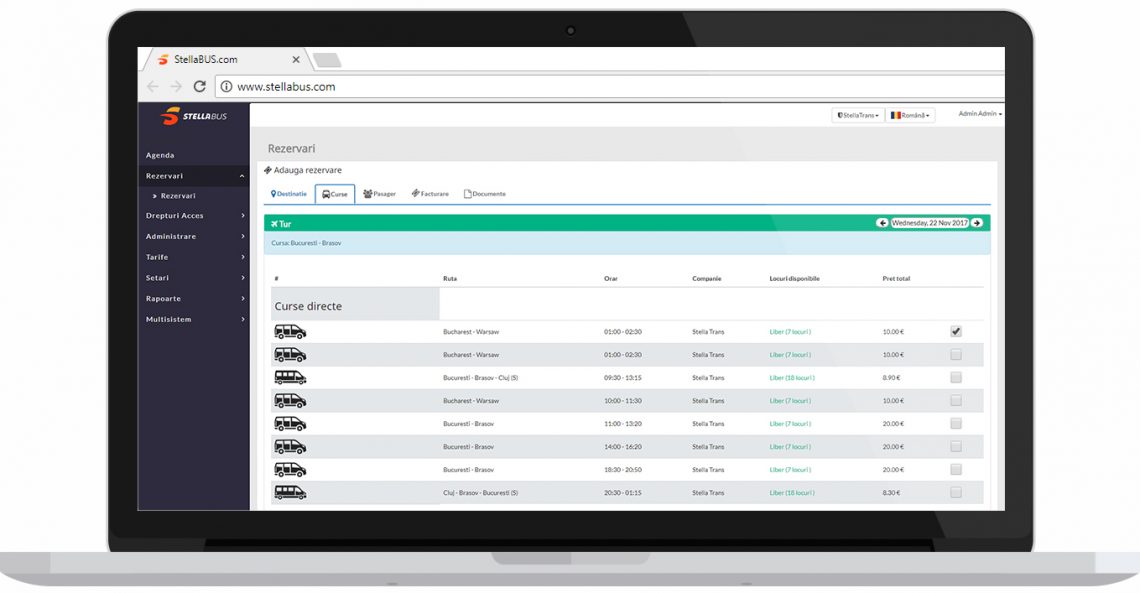Click Liber (18 locuri) for the 20:30 trip

pos(792,493)
